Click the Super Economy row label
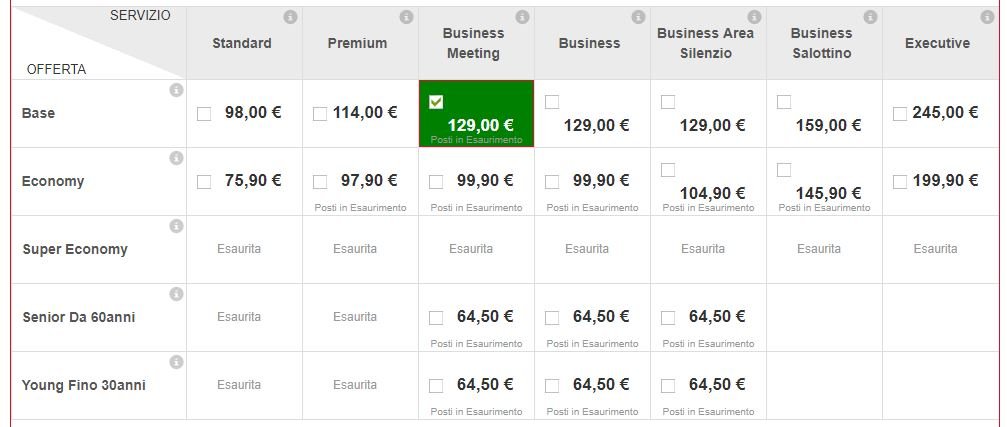This screenshot has height=427, width=1007. pyautogui.click(x=75, y=249)
